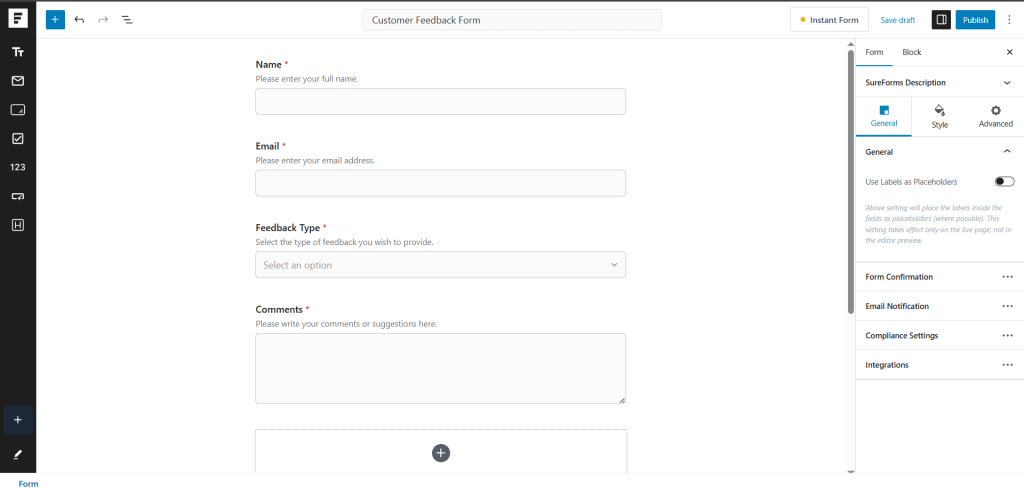Add a Dropdown field from sidebar
The height and width of the screenshot is (491, 1024).
coord(18,196)
